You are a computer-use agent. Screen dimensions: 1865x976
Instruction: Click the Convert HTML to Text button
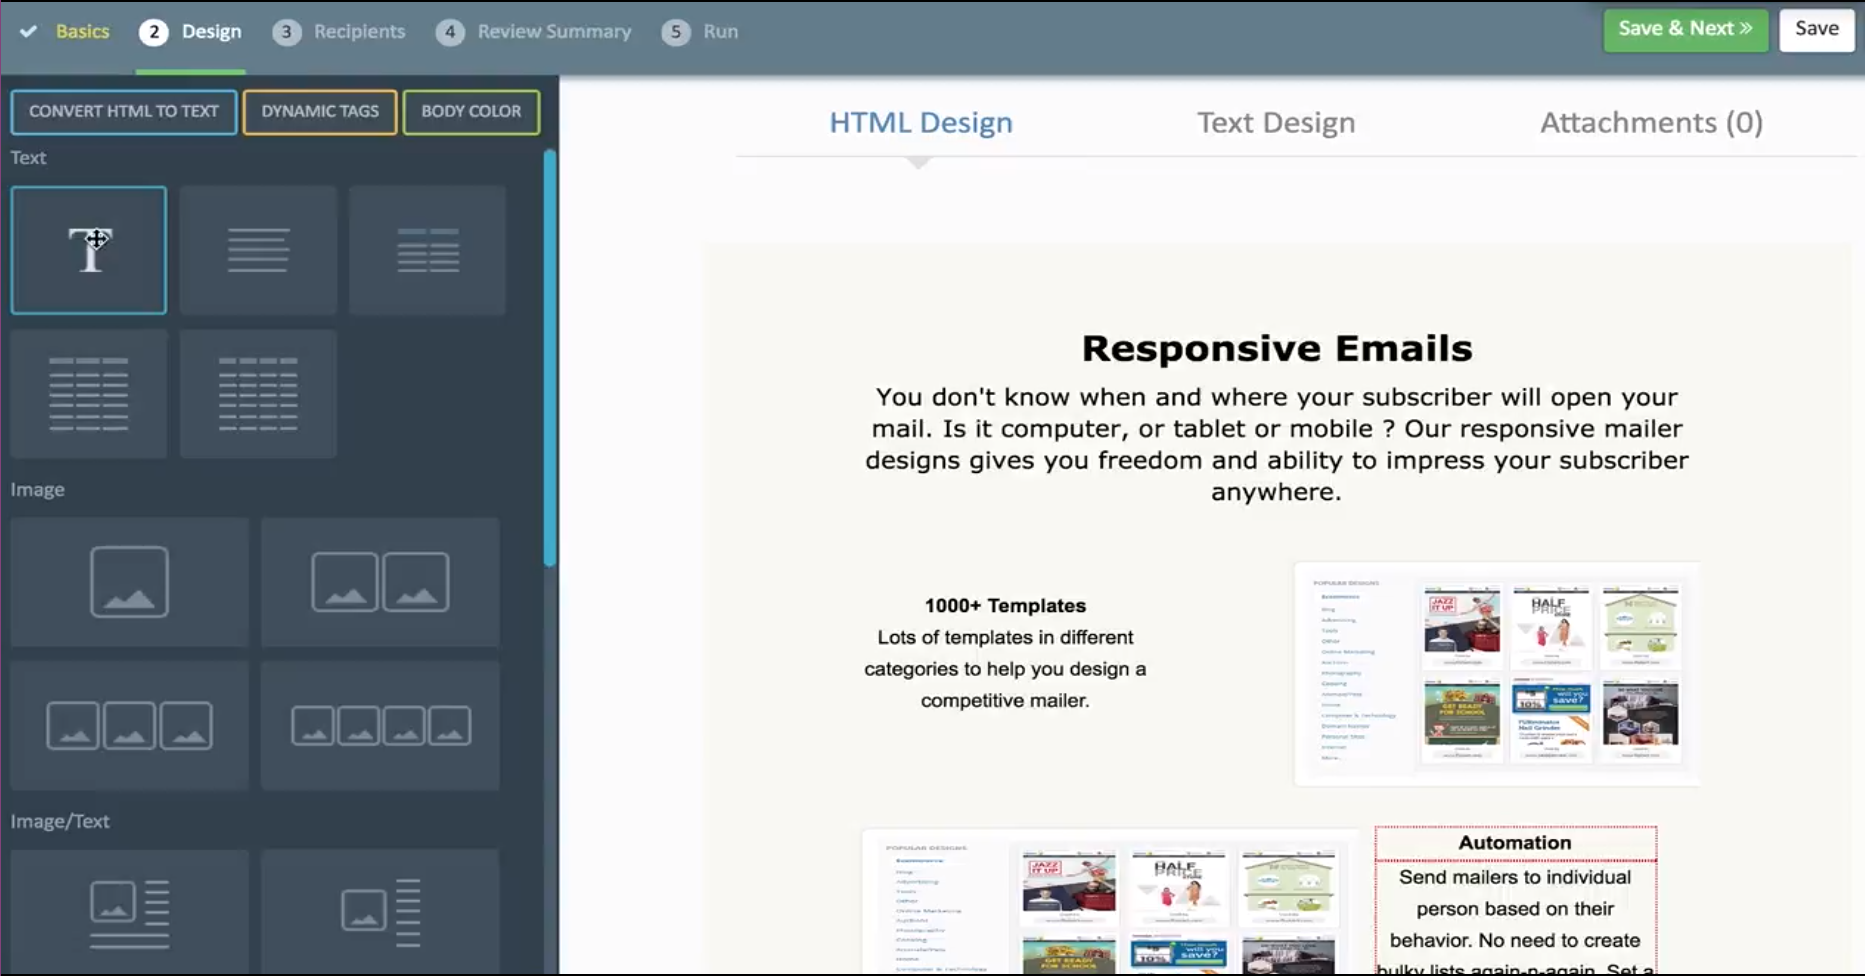(124, 112)
